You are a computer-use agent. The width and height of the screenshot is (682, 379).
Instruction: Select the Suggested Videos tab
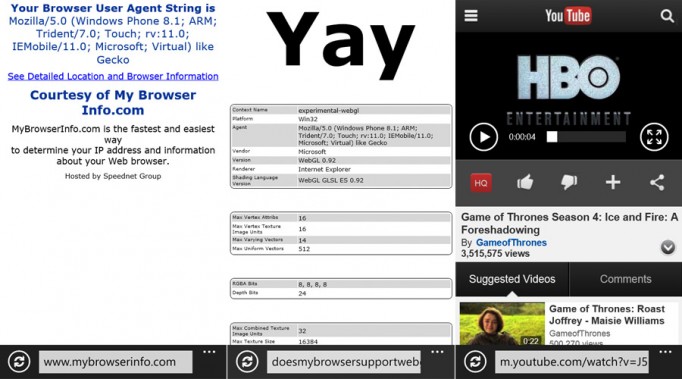[512, 279]
